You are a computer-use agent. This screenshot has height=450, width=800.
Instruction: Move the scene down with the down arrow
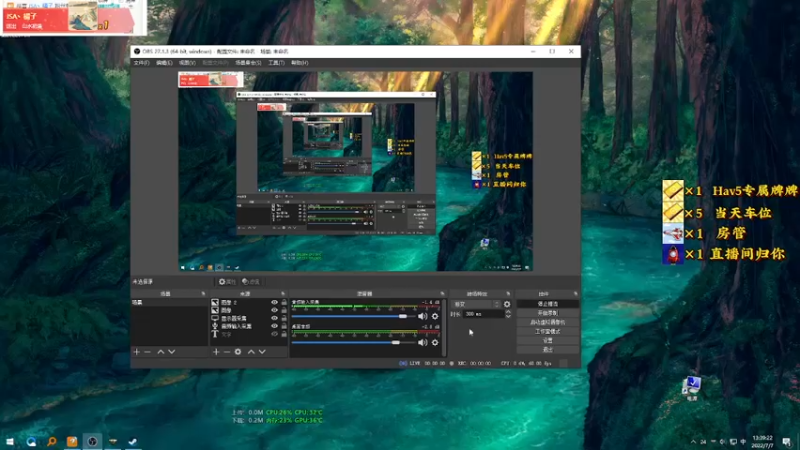(x=172, y=352)
